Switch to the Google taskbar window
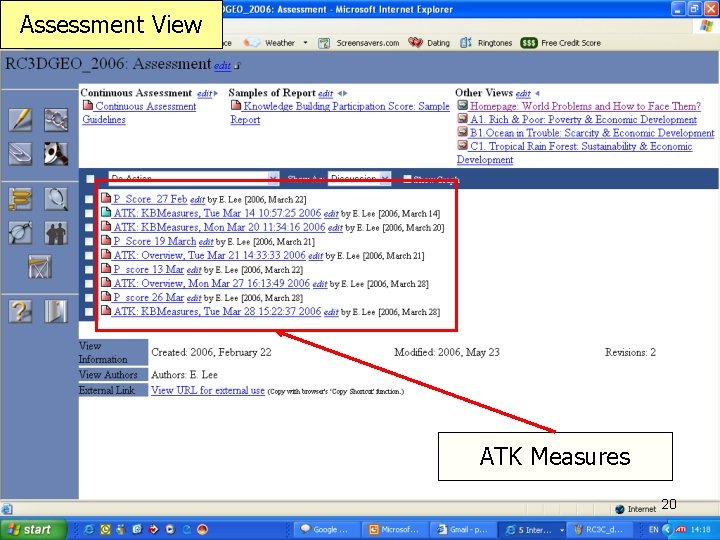The image size is (720, 540). (x=327, y=530)
